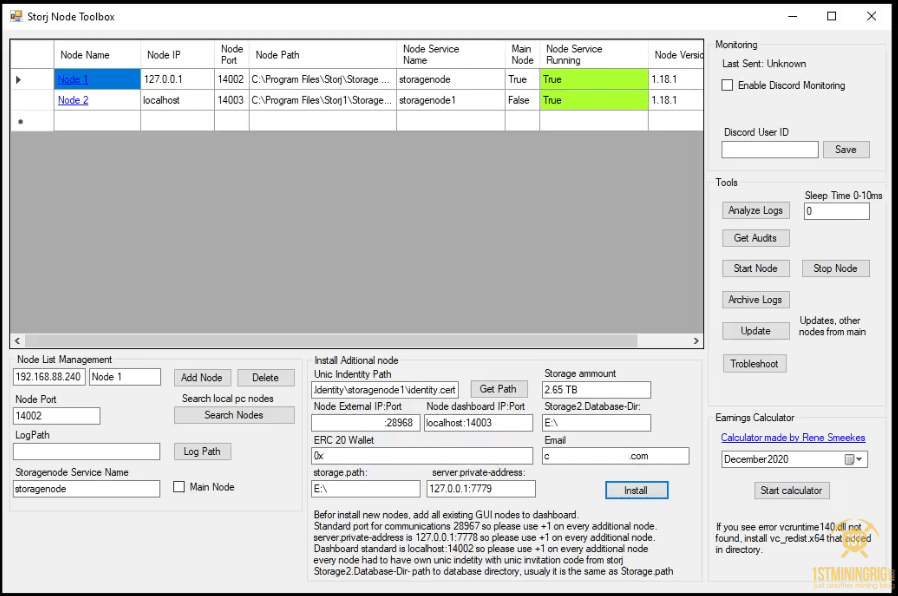Enable Discord Monitoring checkbox
898x596 pixels.
click(727, 85)
